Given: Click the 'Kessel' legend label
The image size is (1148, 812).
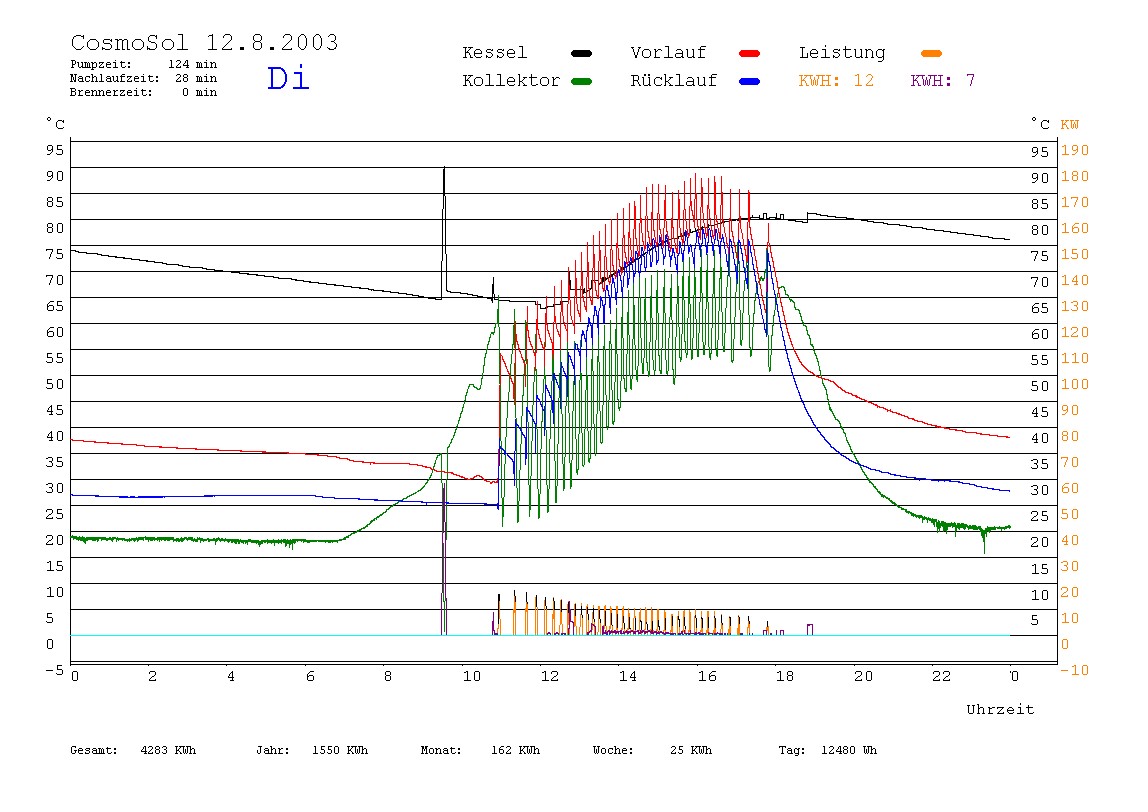Looking at the screenshot, I should (x=494, y=53).
